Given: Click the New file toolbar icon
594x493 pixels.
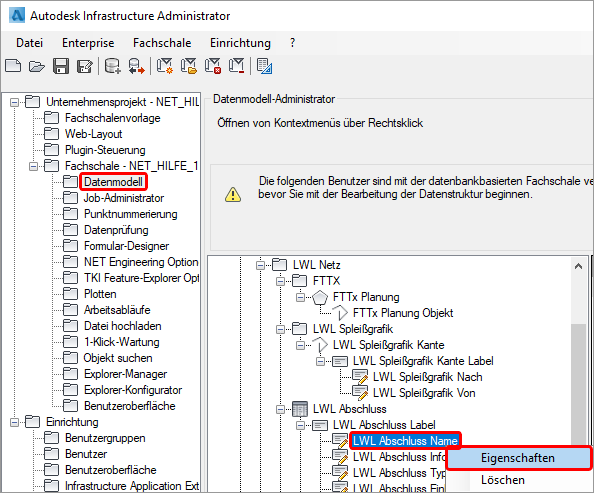Looking at the screenshot, I should [13, 66].
